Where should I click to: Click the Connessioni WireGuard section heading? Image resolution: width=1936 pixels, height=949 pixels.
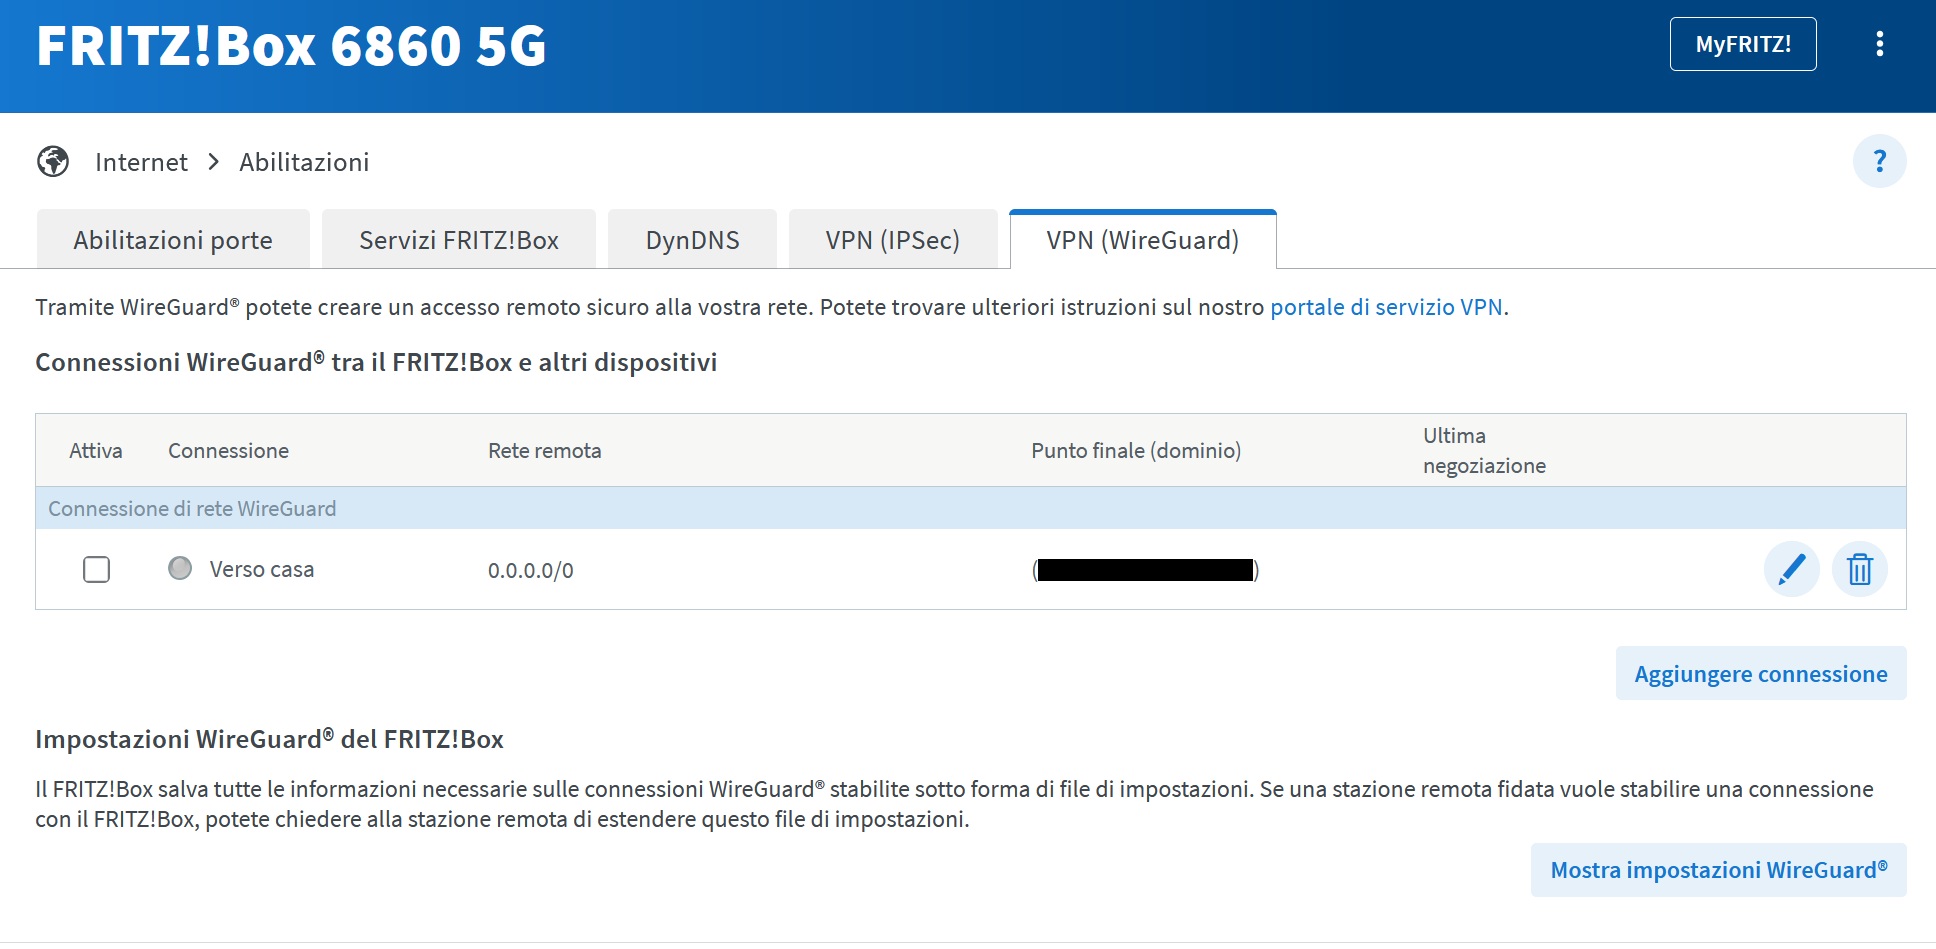[376, 362]
